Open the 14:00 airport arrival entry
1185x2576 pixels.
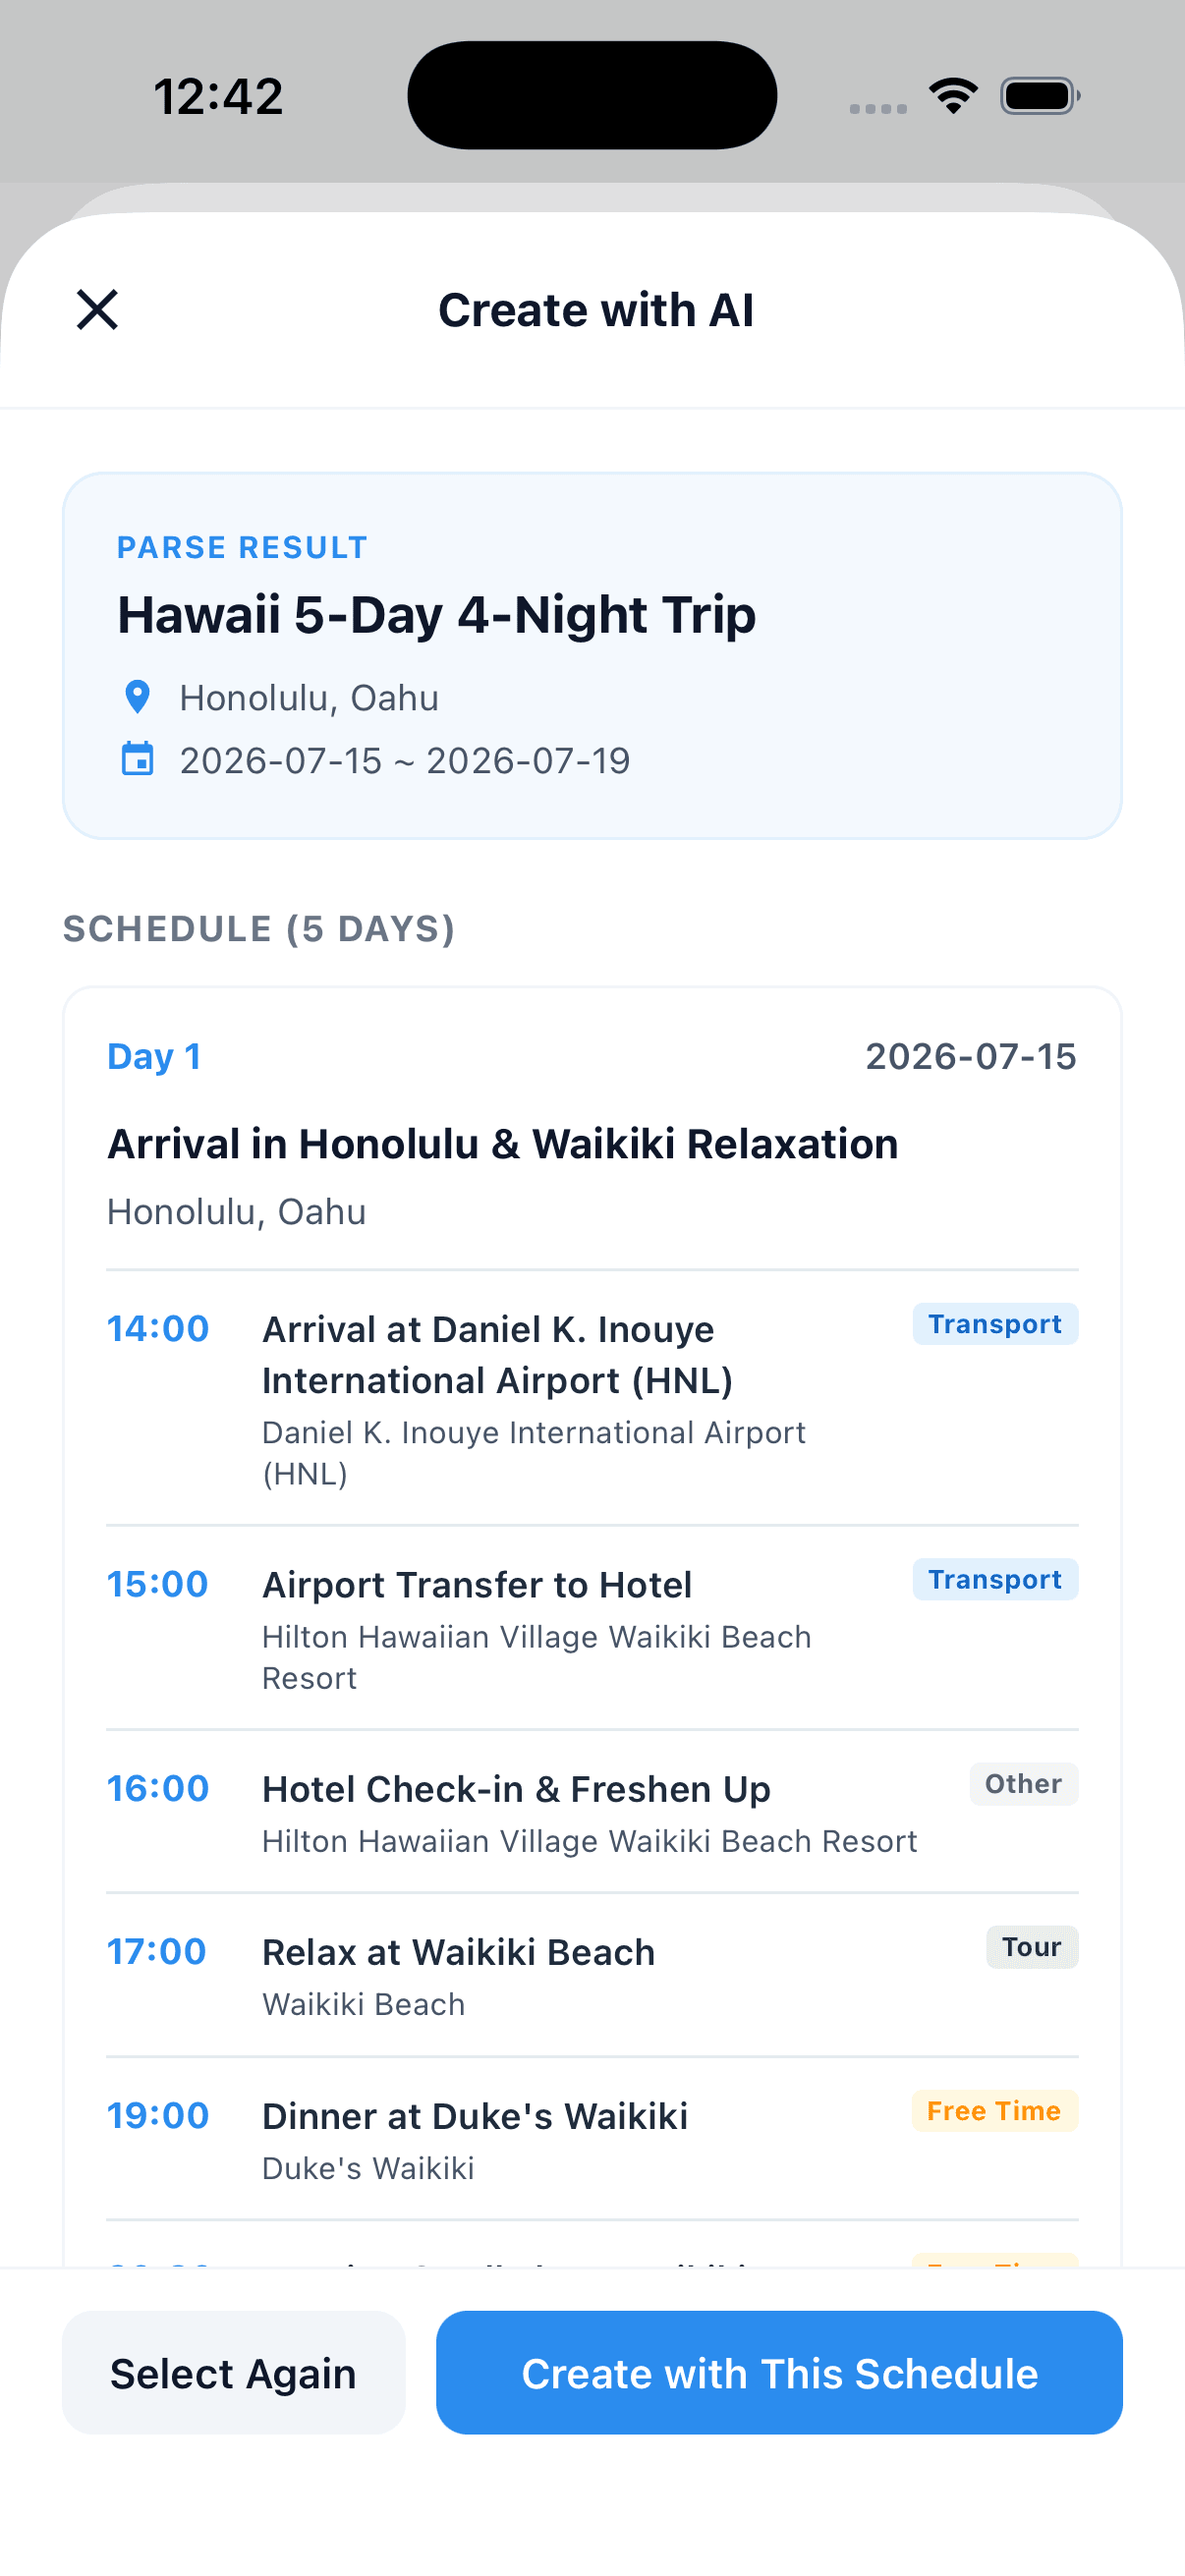click(x=497, y=1355)
